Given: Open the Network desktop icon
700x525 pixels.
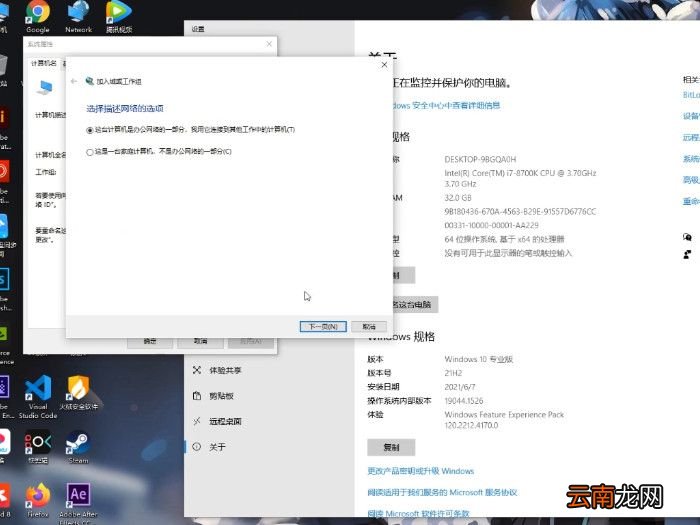Looking at the screenshot, I should [78, 17].
